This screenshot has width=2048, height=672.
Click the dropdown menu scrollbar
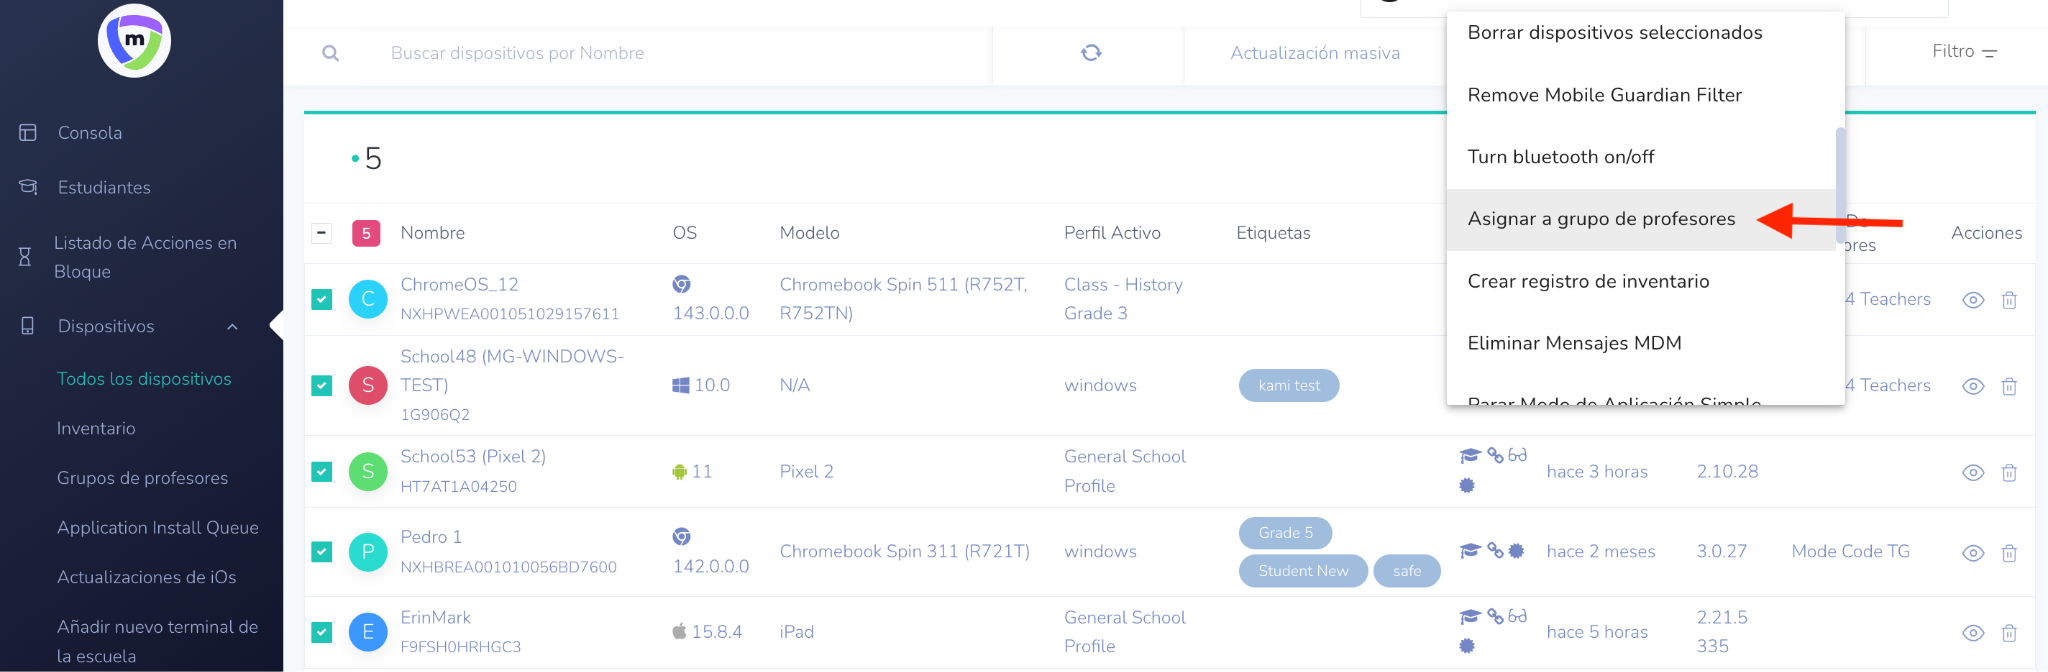click(1840, 185)
